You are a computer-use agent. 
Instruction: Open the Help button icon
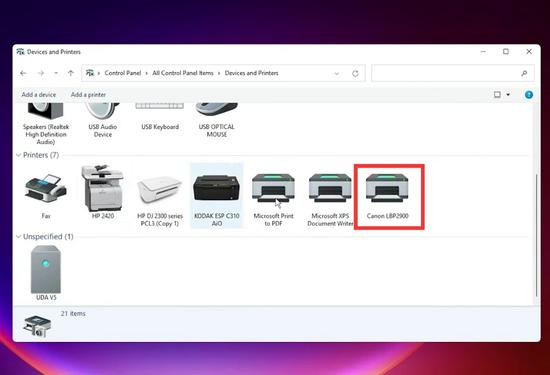[529, 95]
